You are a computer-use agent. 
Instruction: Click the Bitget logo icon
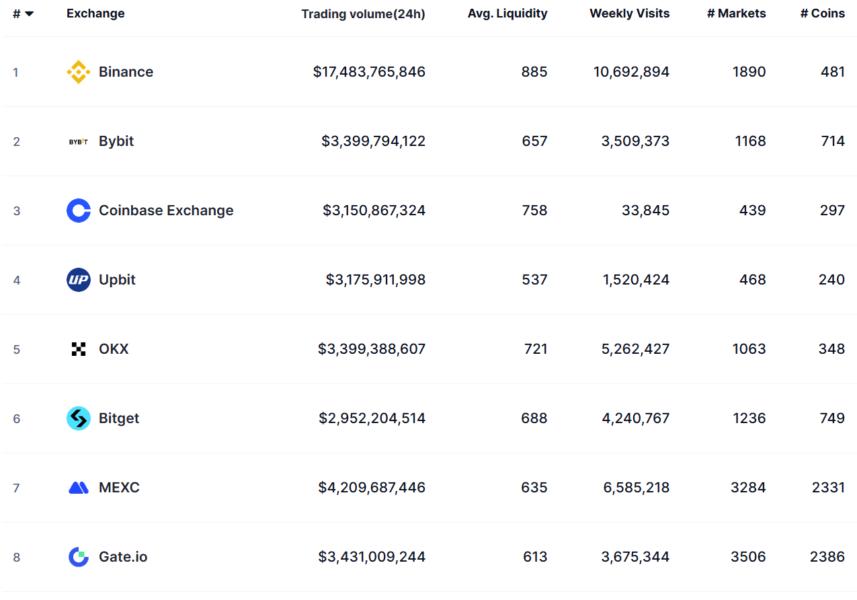(78, 418)
